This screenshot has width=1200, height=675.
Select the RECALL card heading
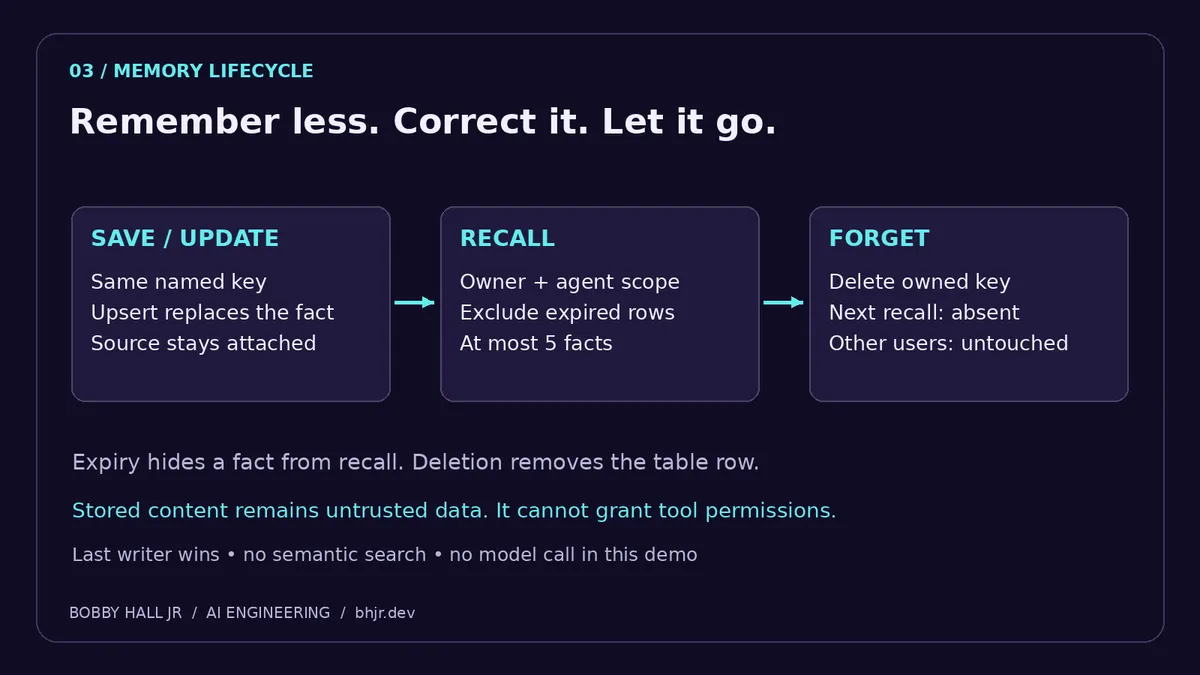tap(507, 238)
